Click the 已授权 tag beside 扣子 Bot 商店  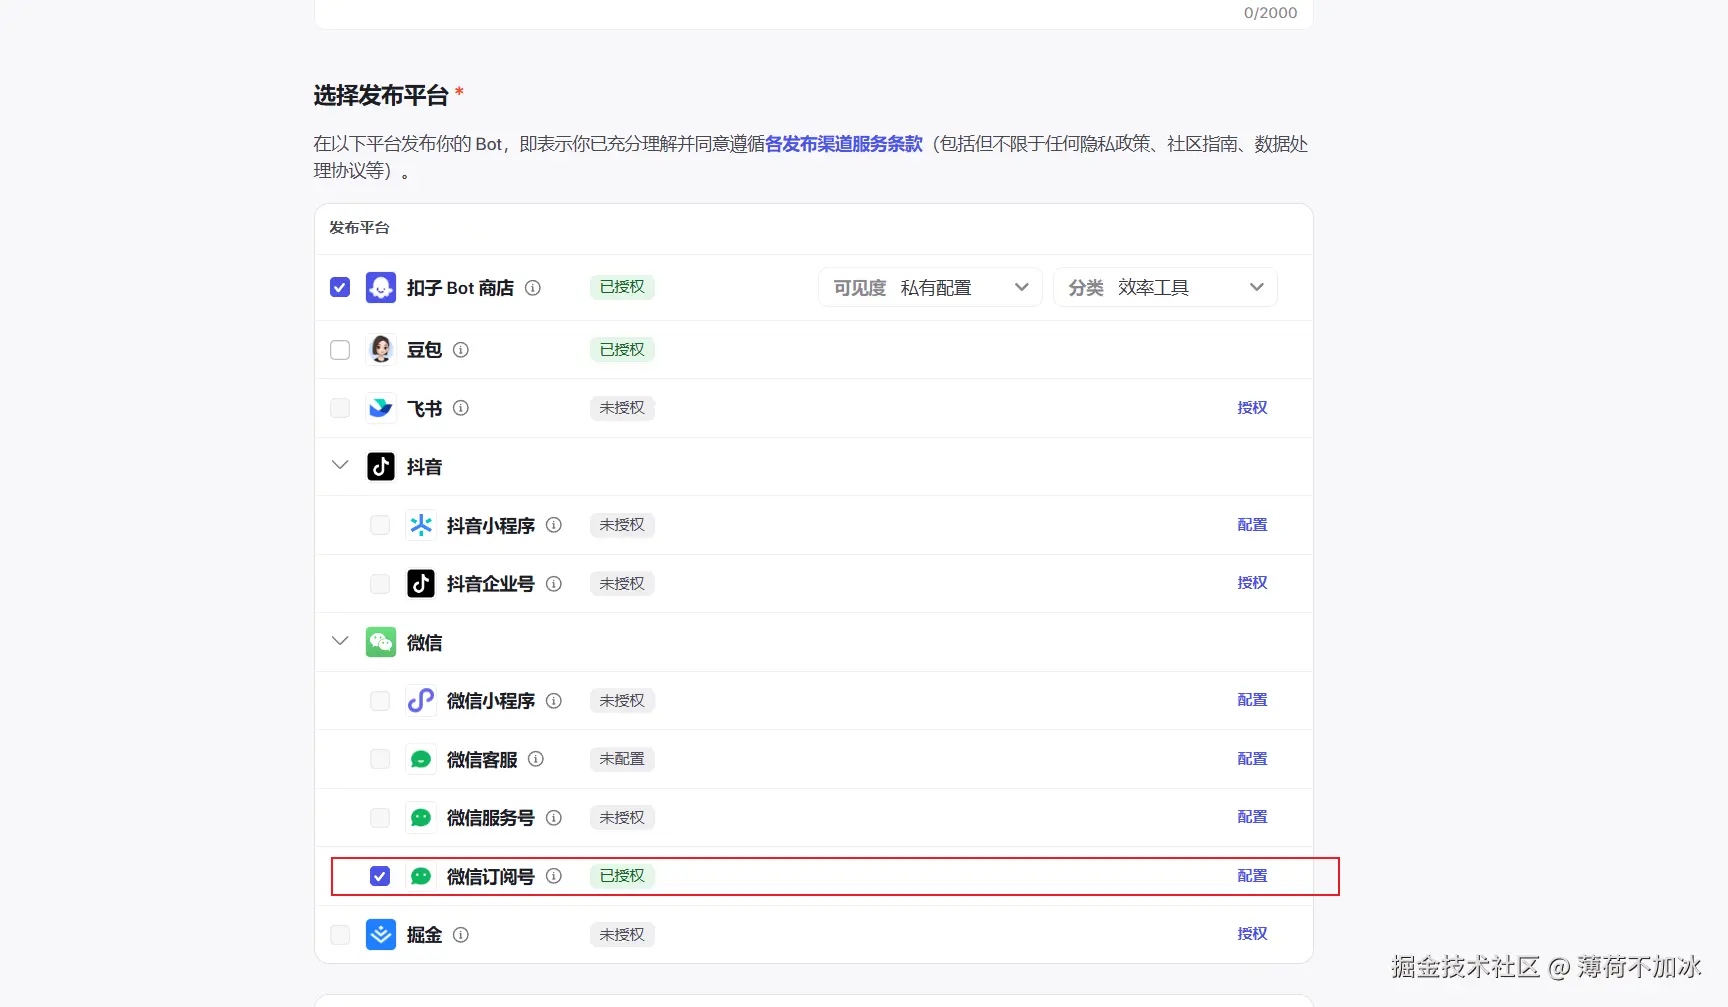622,287
